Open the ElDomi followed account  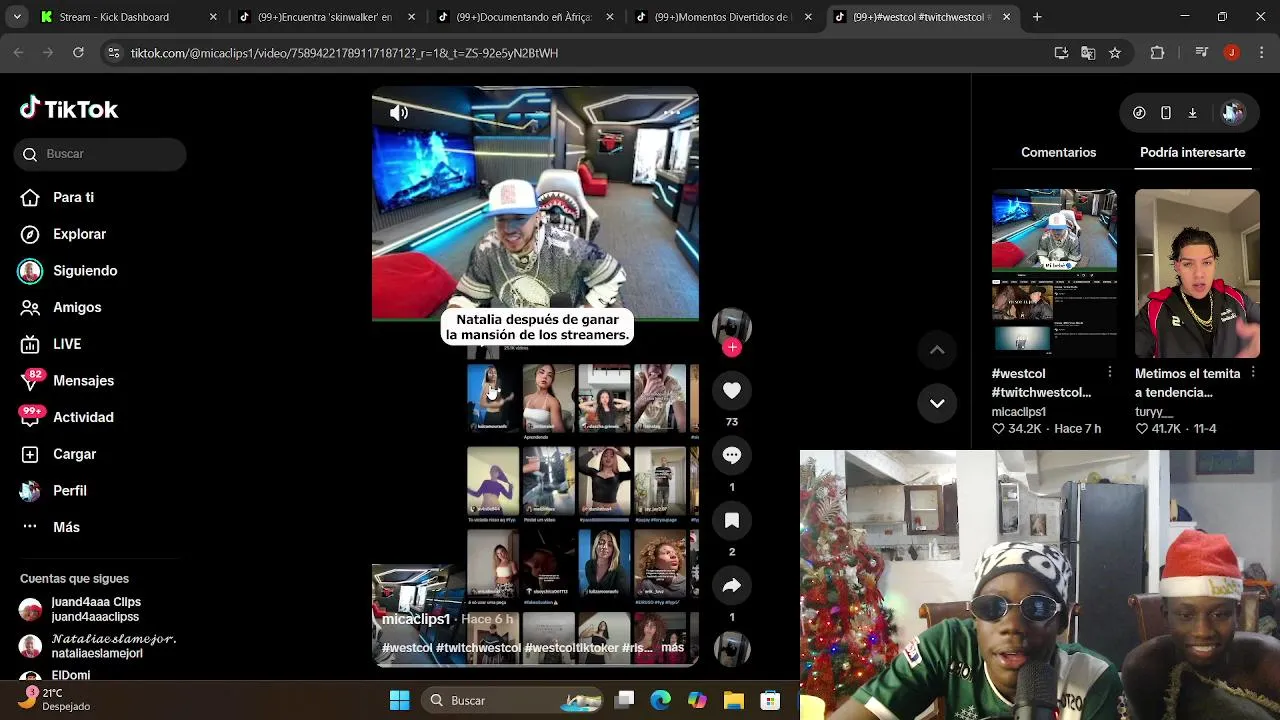(70, 675)
